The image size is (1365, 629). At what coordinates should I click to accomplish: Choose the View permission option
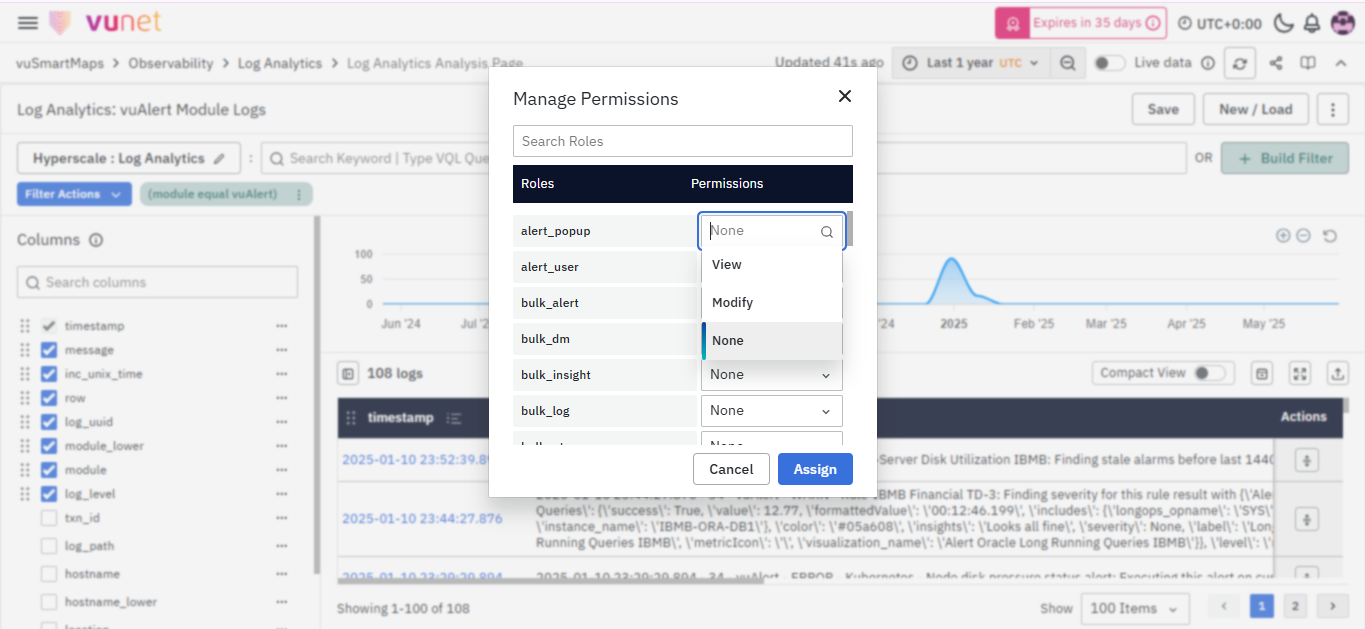point(727,265)
